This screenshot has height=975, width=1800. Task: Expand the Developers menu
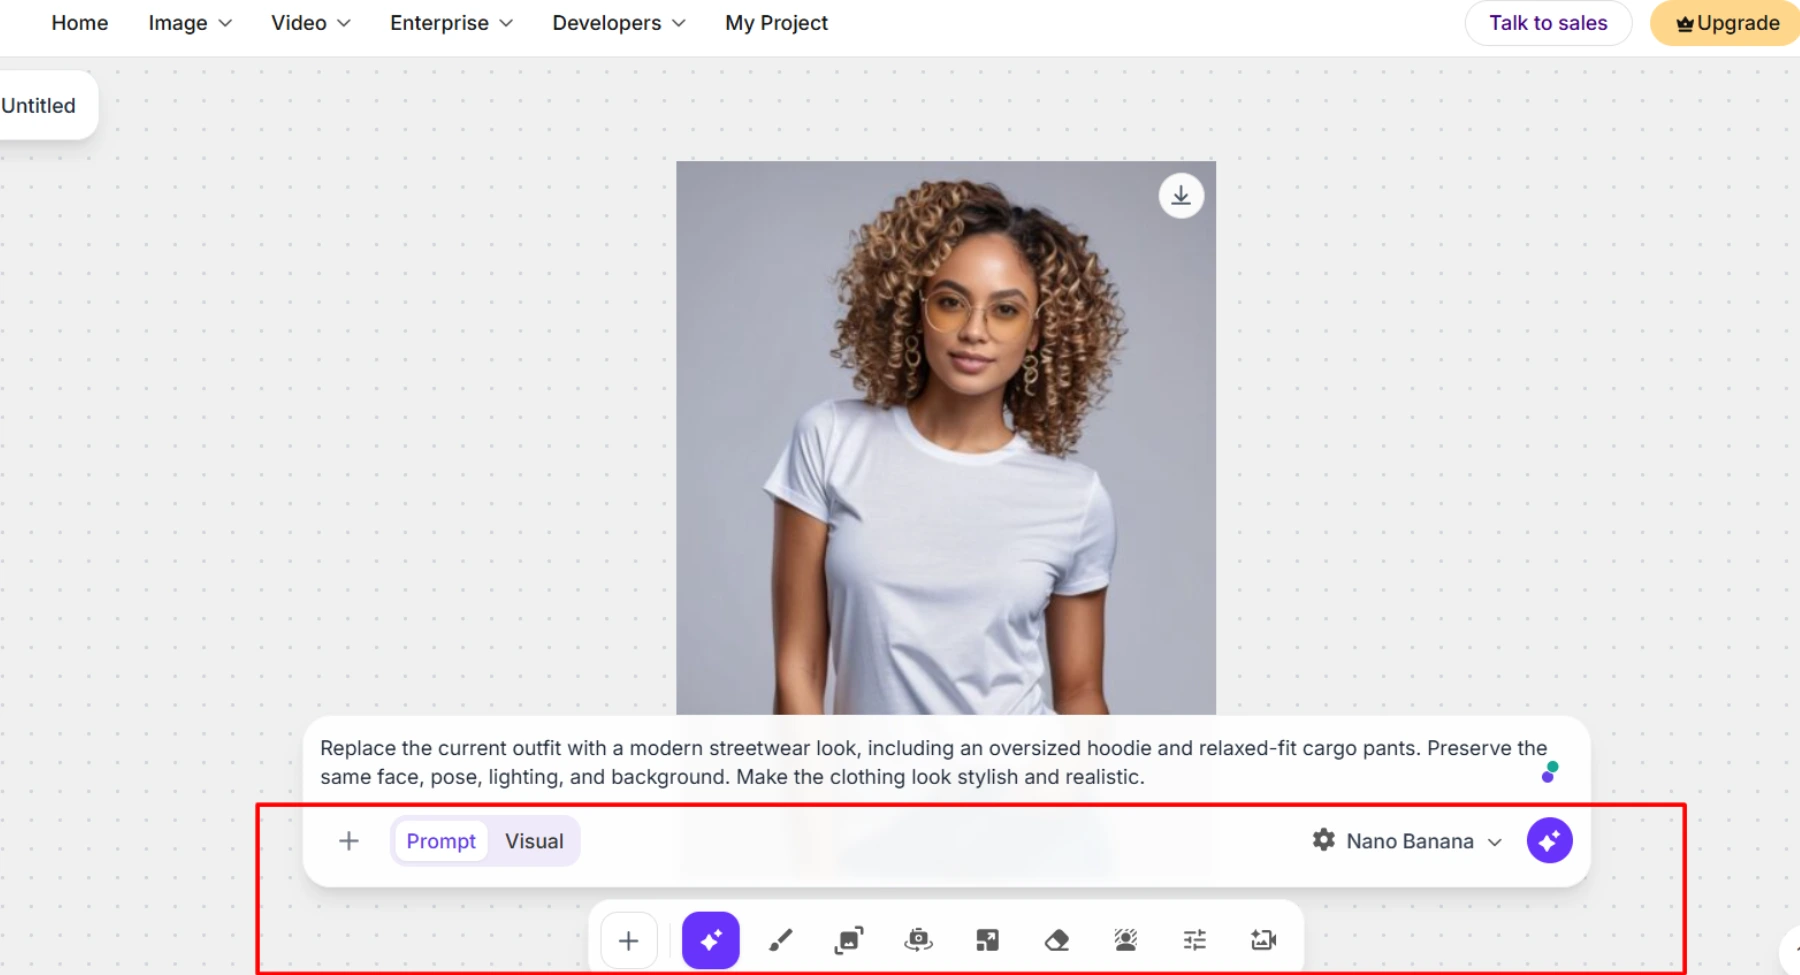pyautogui.click(x=619, y=23)
